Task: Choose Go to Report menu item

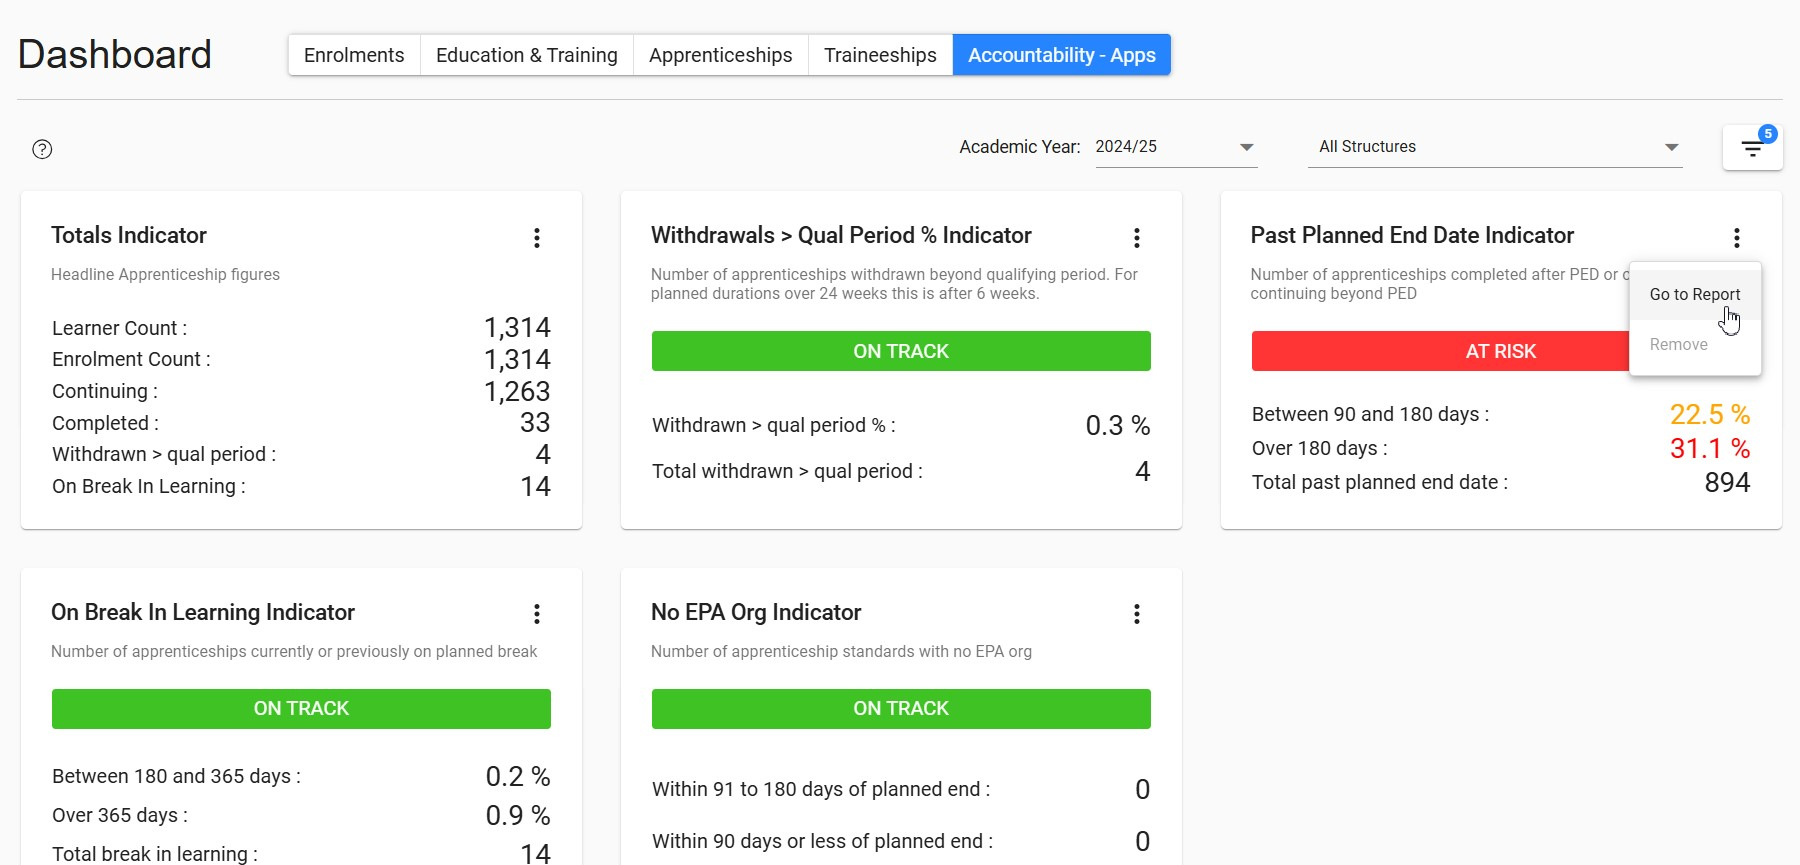Action: (x=1694, y=294)
